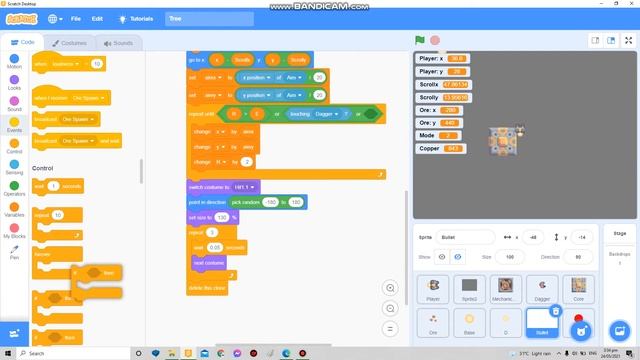Reset workspace zoom to default
Viewport: 640px width, 360px height.
coord(390,329)
